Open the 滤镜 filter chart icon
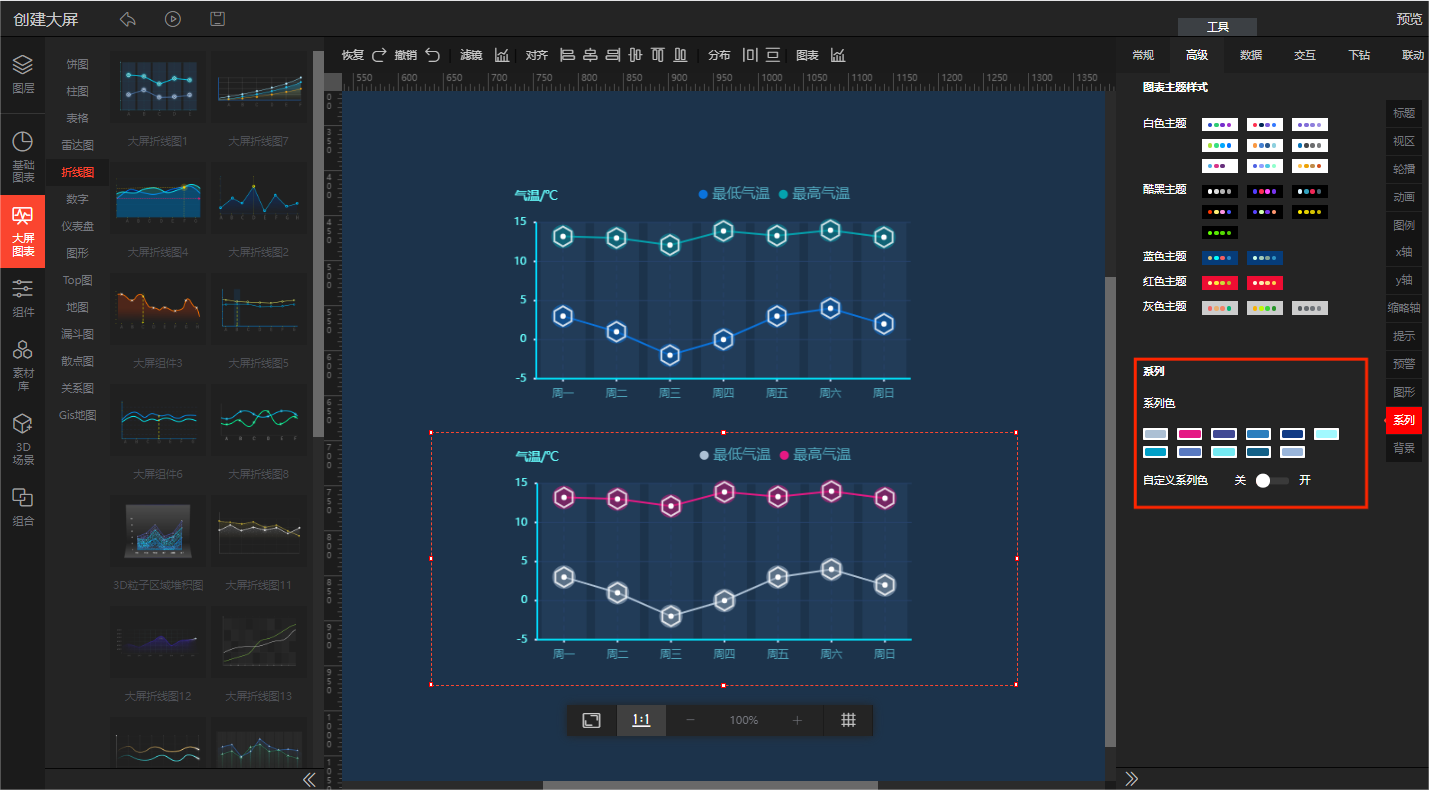 click(x=502, y=55)
